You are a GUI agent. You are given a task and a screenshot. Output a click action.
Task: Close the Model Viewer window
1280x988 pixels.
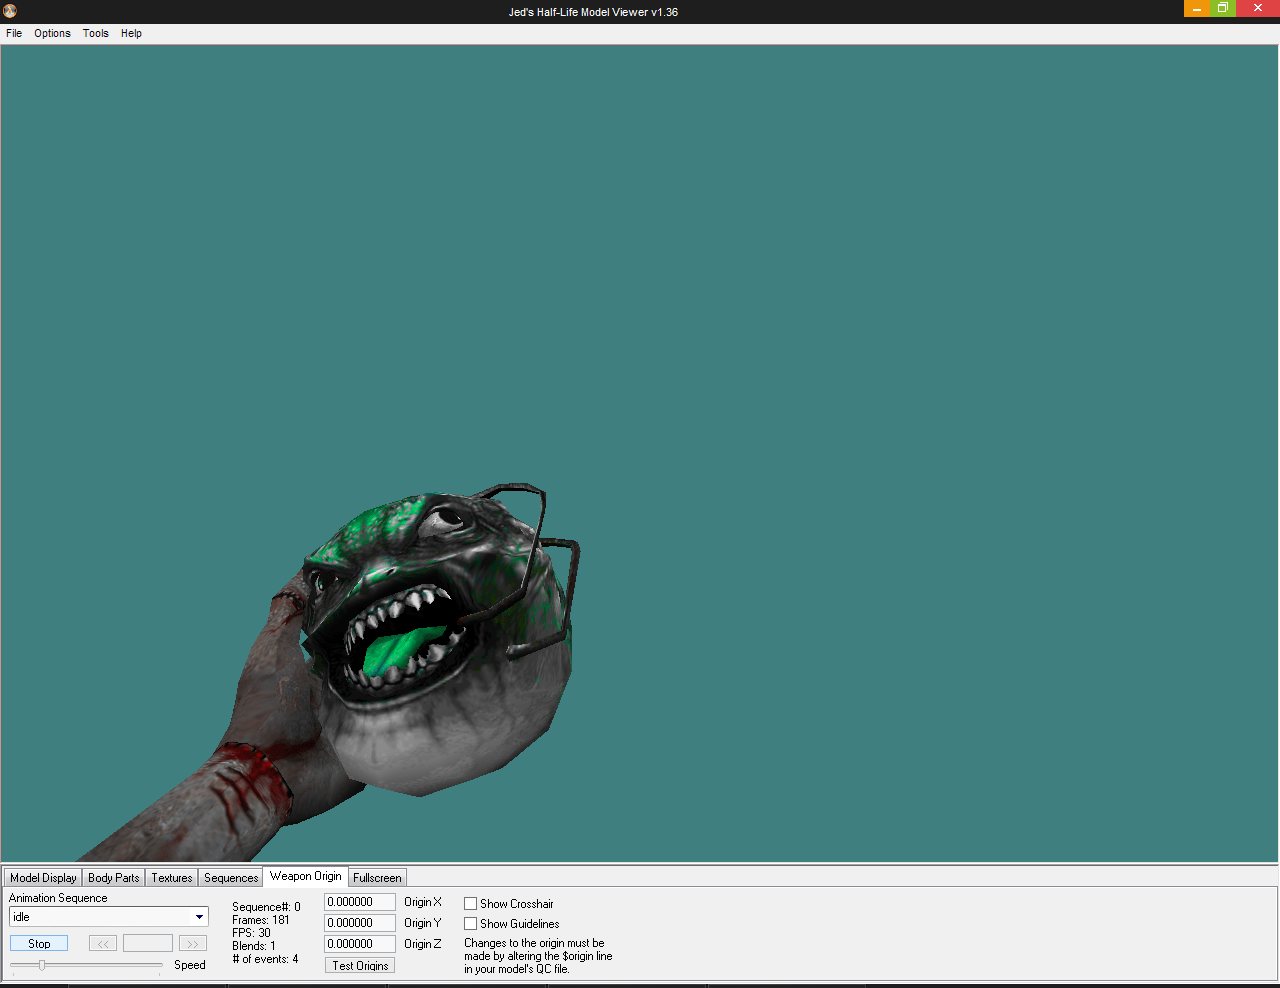point(1258,8)
